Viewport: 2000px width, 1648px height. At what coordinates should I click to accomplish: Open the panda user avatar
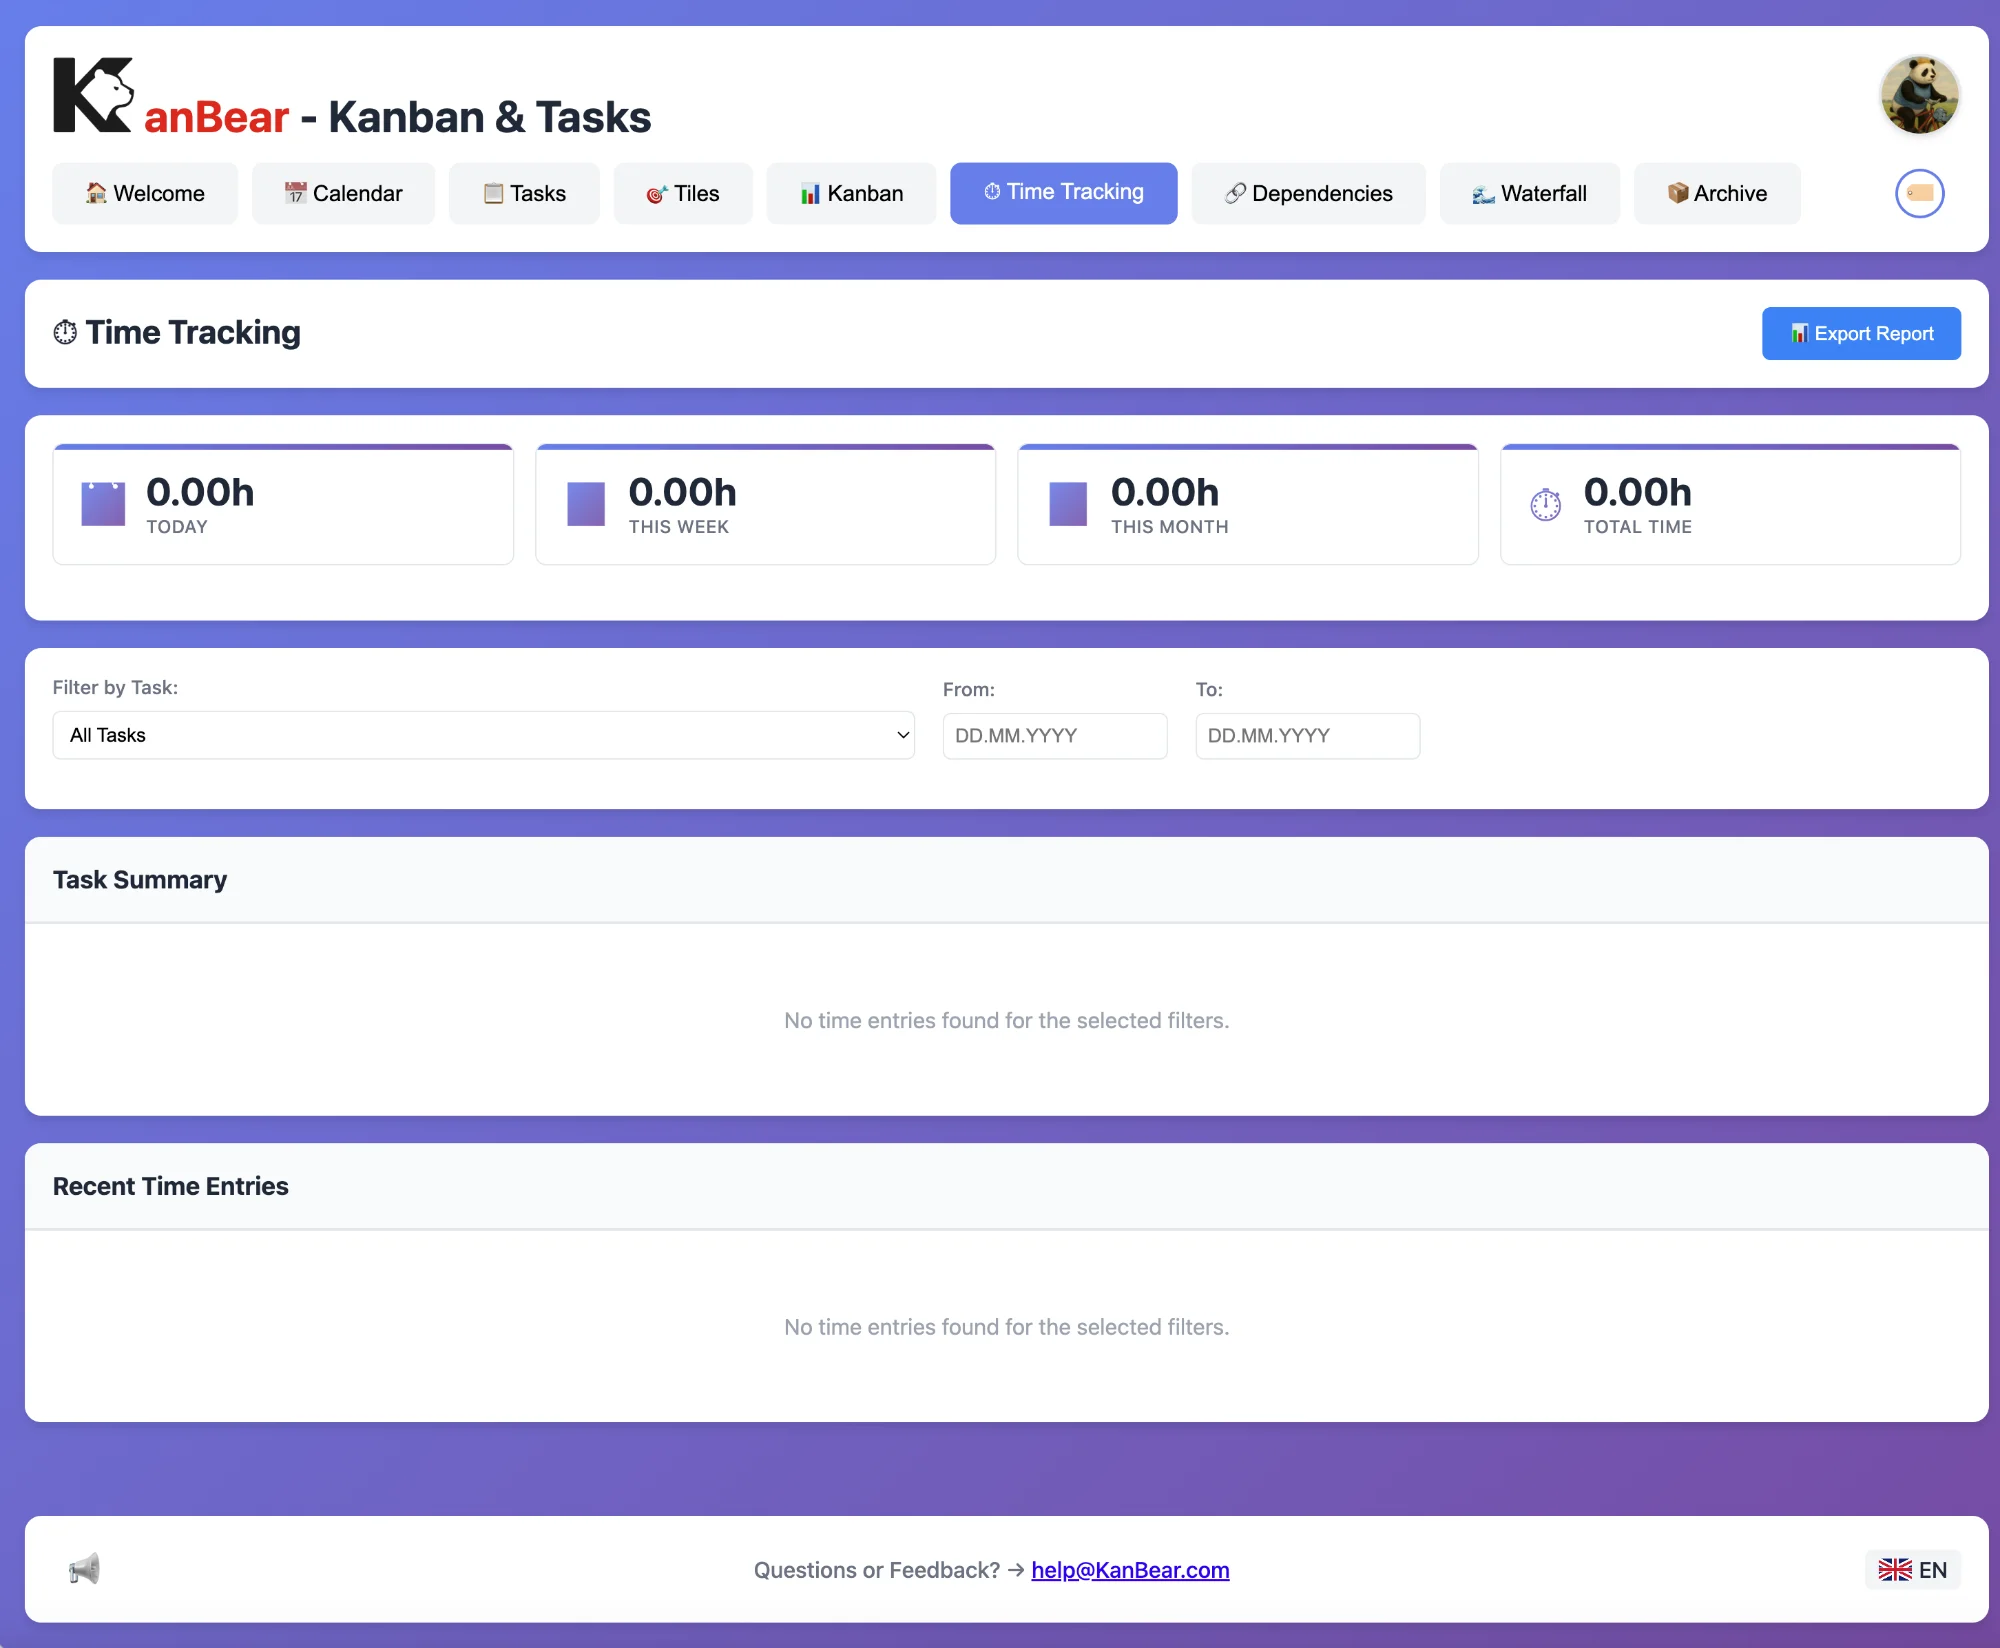1919,95
